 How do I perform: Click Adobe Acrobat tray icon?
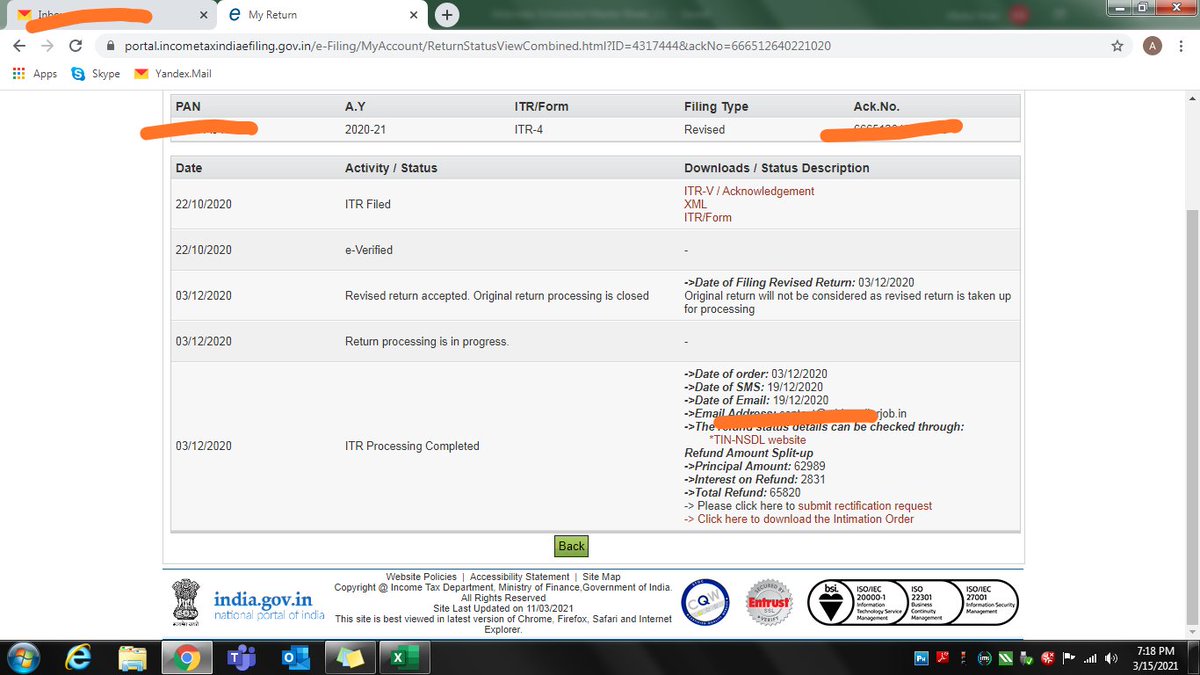pyautogui.click(x=944, y=658)
